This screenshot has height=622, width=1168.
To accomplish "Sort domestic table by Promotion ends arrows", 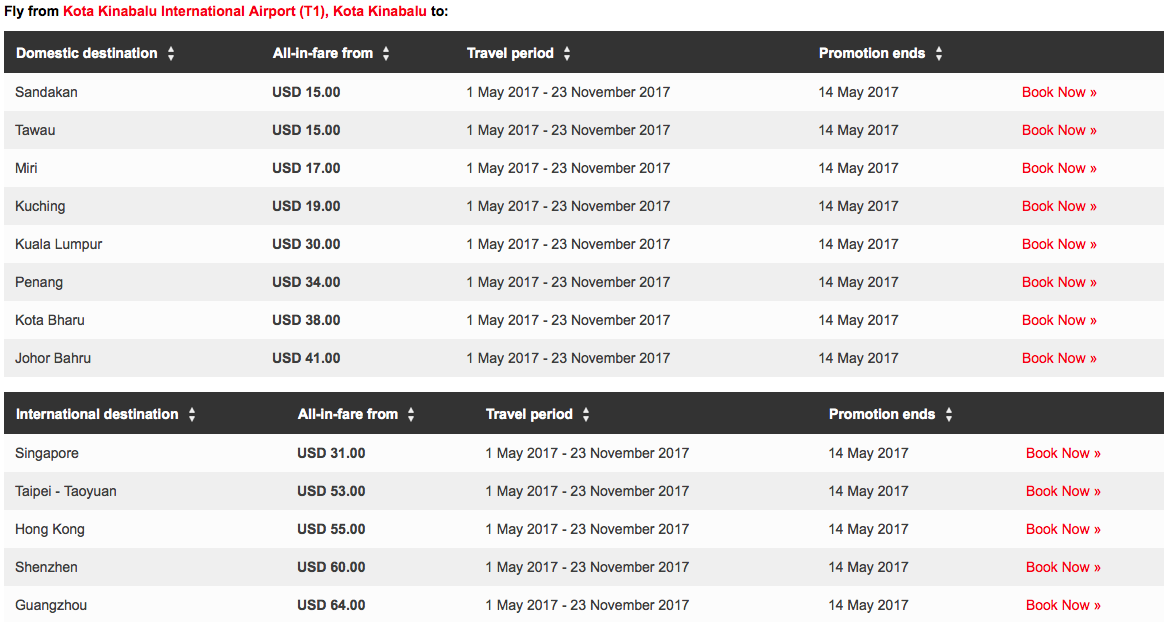I will (939, 54).
